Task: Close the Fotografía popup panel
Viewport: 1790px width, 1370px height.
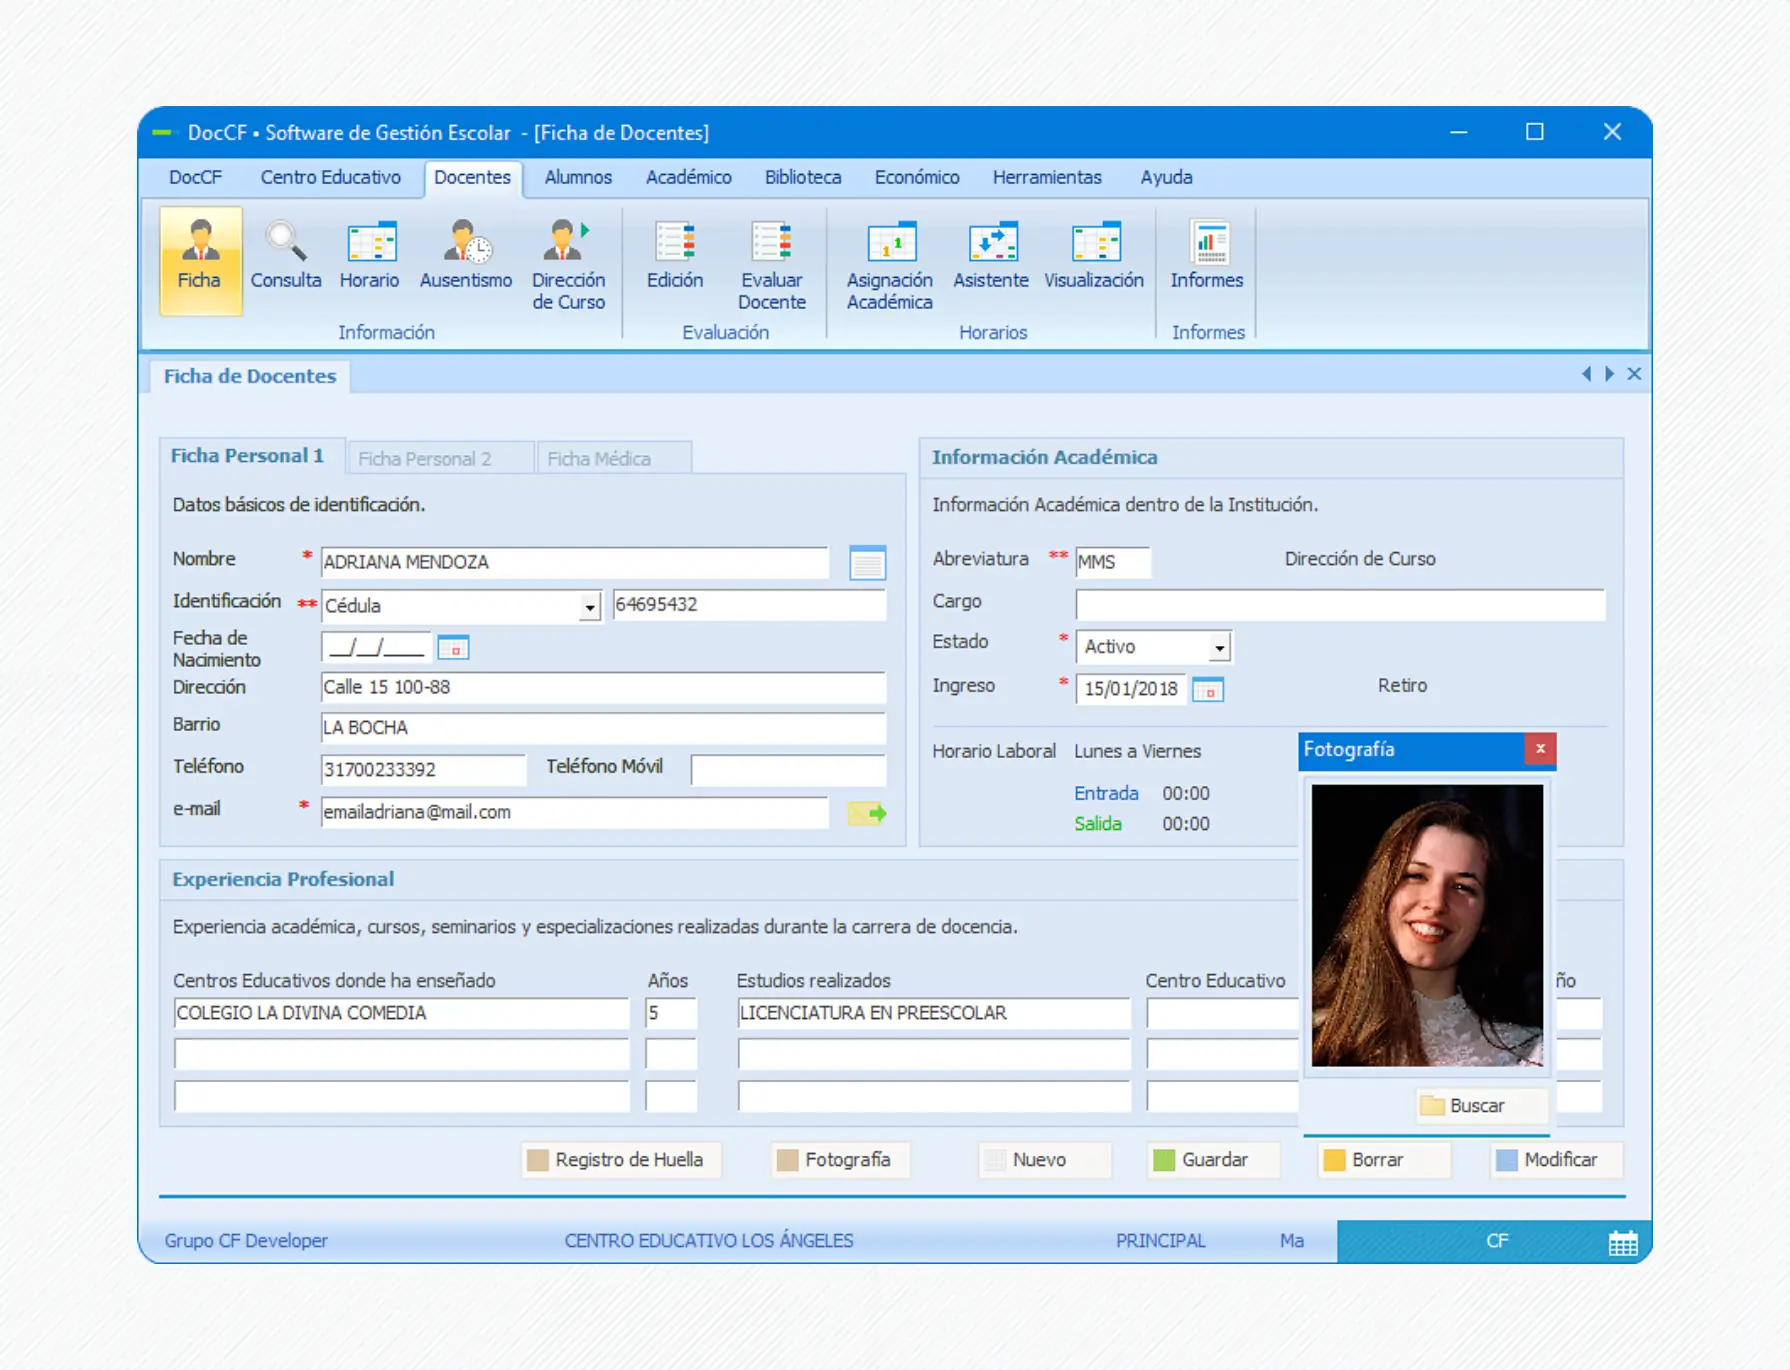Action: coord(1540,749)
